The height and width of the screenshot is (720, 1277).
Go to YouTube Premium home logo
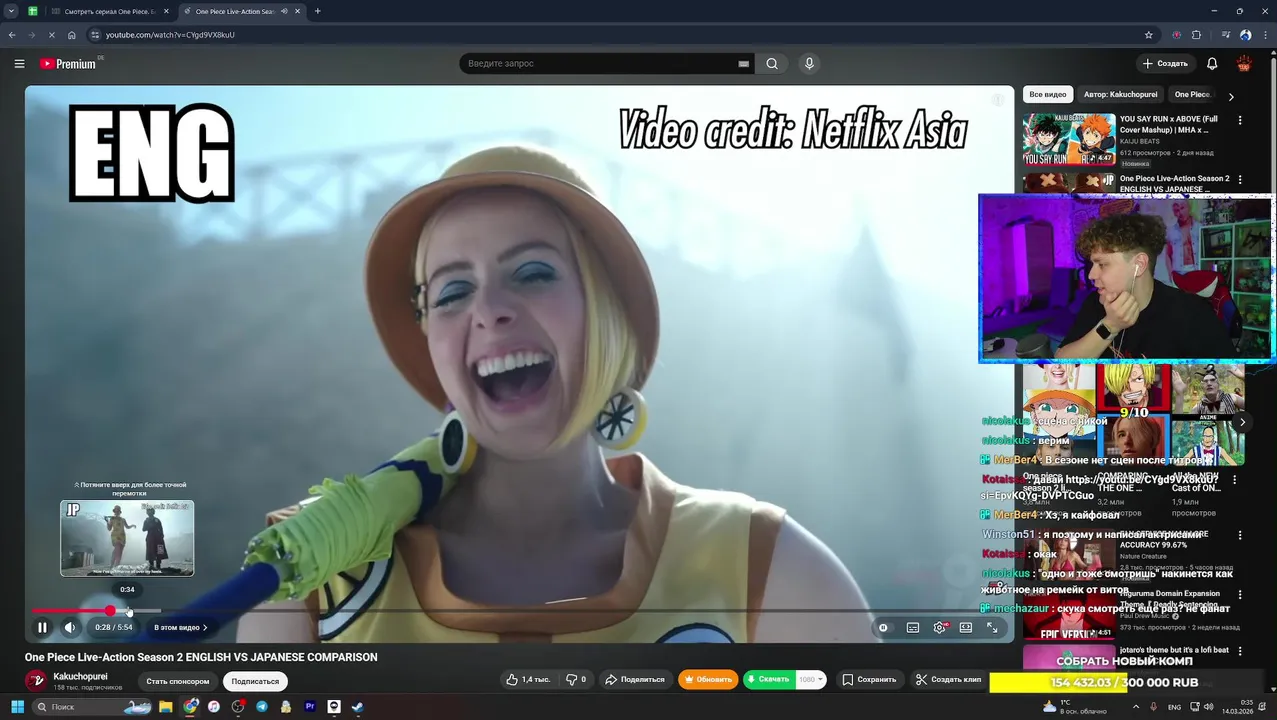point(68,63)
